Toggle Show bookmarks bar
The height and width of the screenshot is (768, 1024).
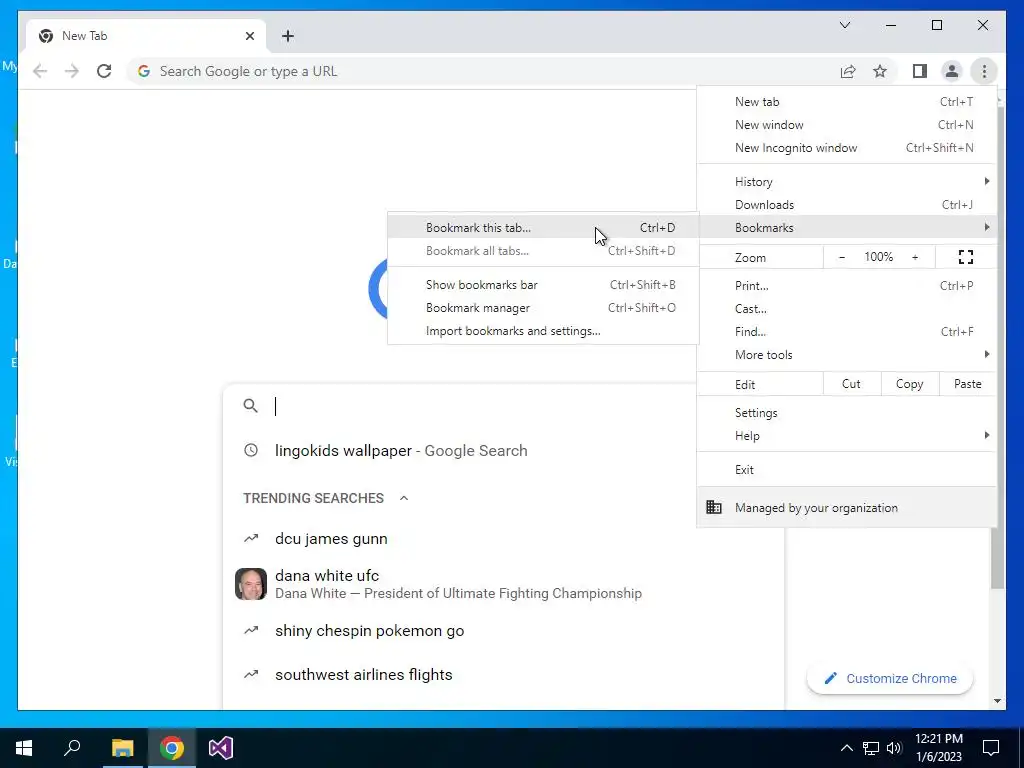click(x=543, y=285)
